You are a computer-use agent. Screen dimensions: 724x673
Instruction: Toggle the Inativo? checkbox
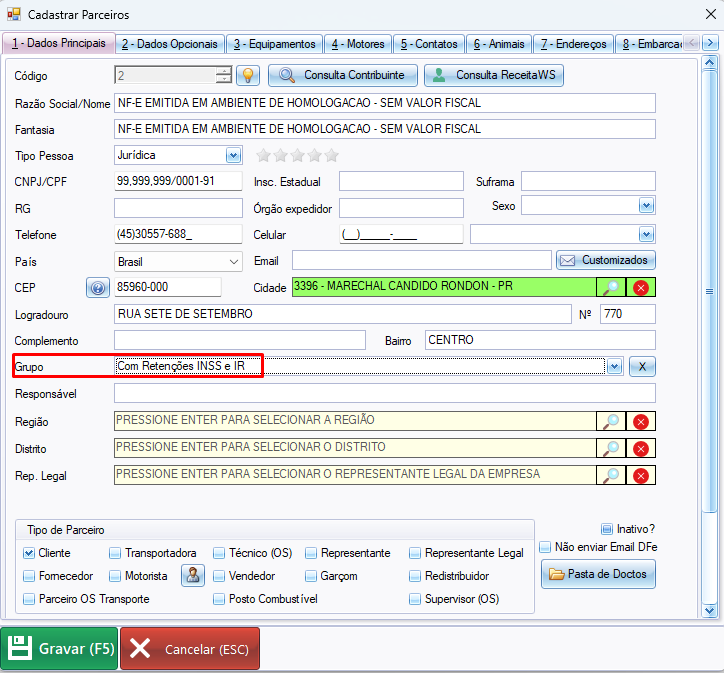pyautogui.click(x=607, y=529)
